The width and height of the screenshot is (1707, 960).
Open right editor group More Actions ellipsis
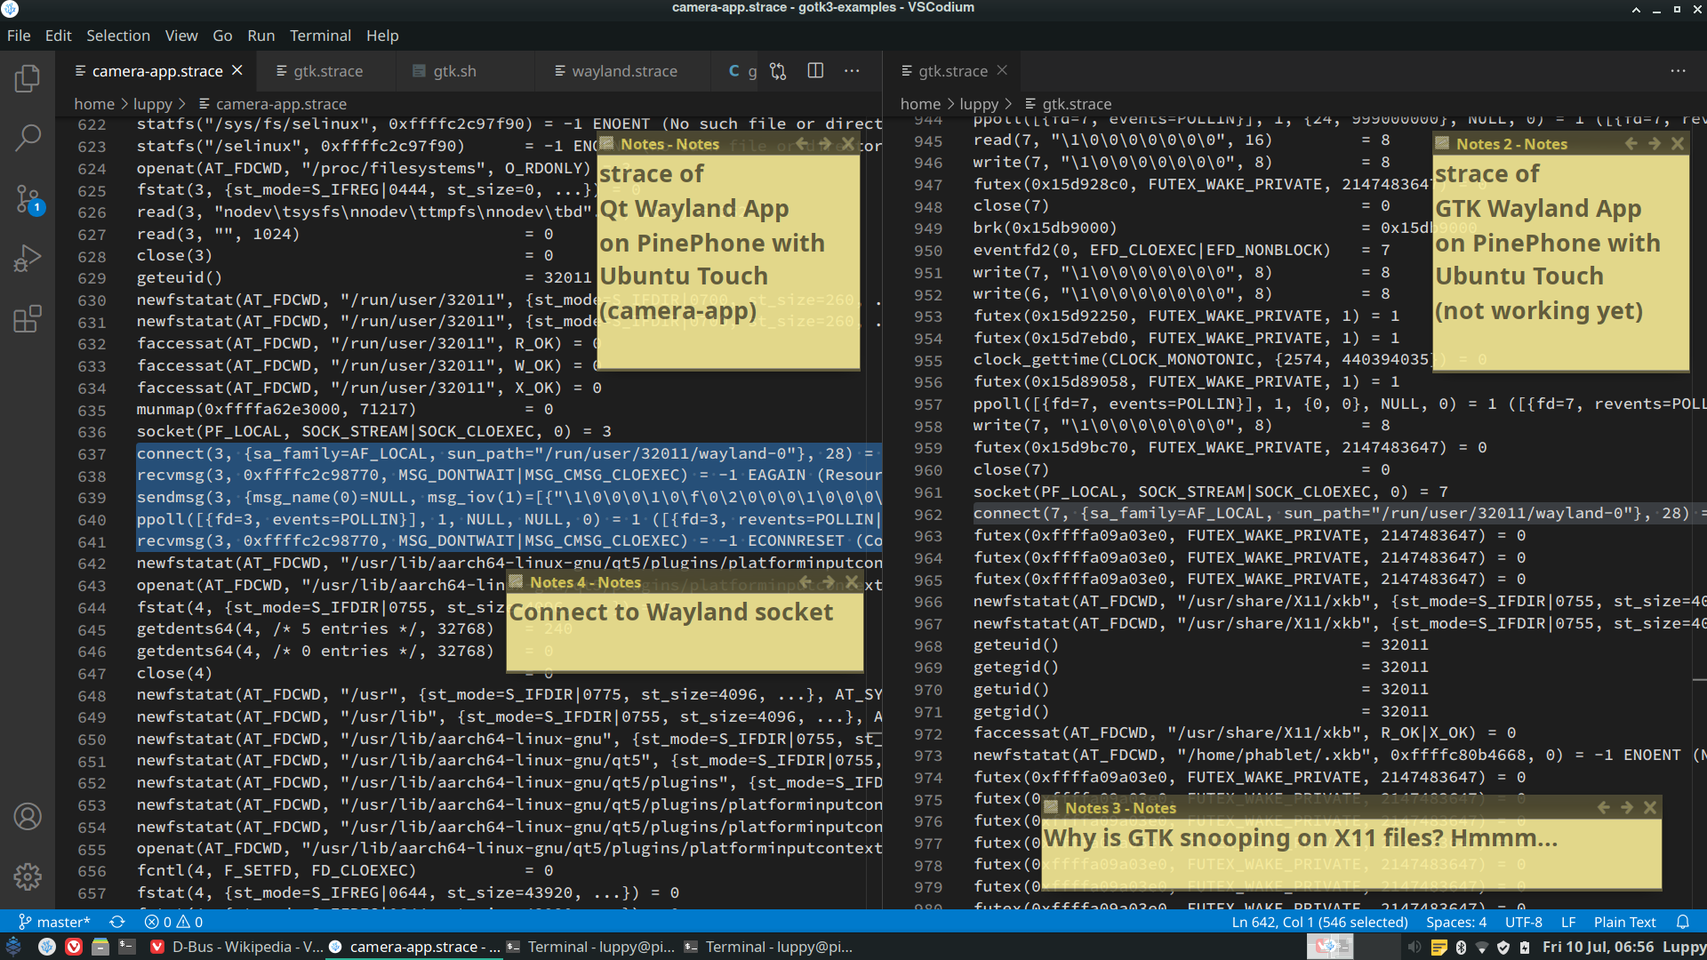tap(1678, 71)
